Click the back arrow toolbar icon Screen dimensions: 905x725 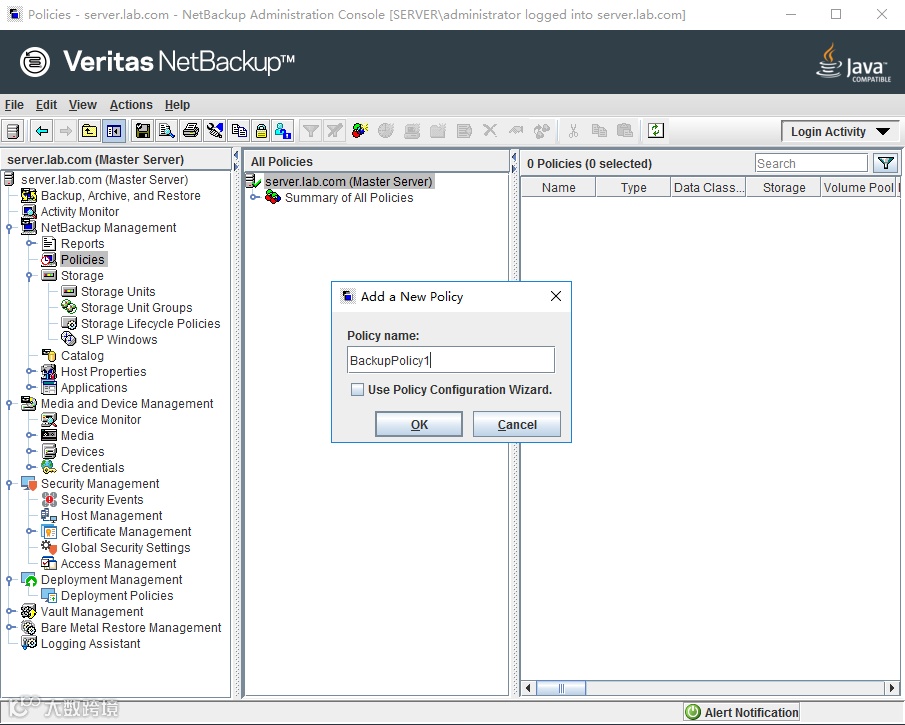(42, 131)
